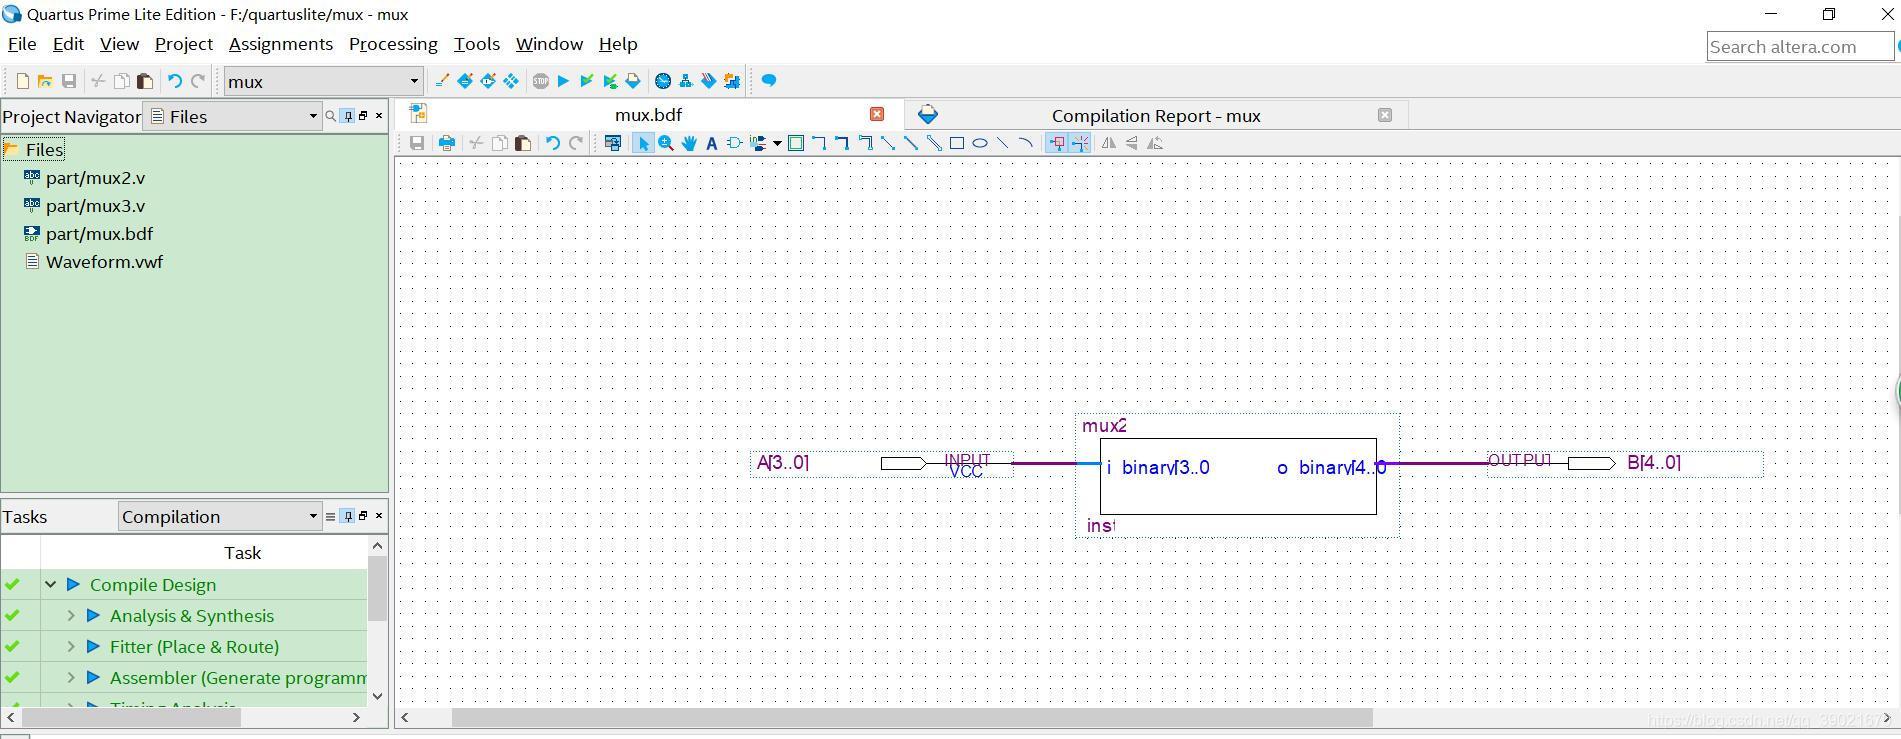Open the File menu
The width and height of the screenshot is (1901, 739).
(22, 44)
